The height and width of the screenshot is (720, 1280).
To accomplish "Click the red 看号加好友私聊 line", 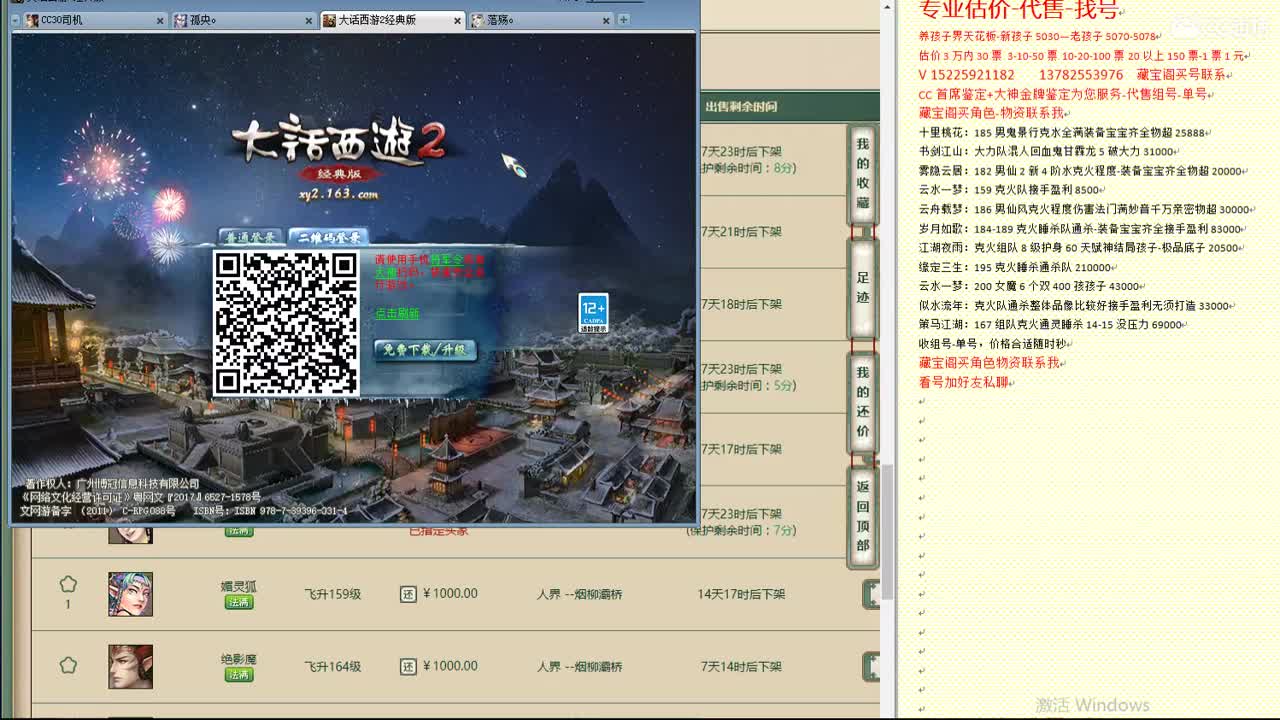I will 964,382.
